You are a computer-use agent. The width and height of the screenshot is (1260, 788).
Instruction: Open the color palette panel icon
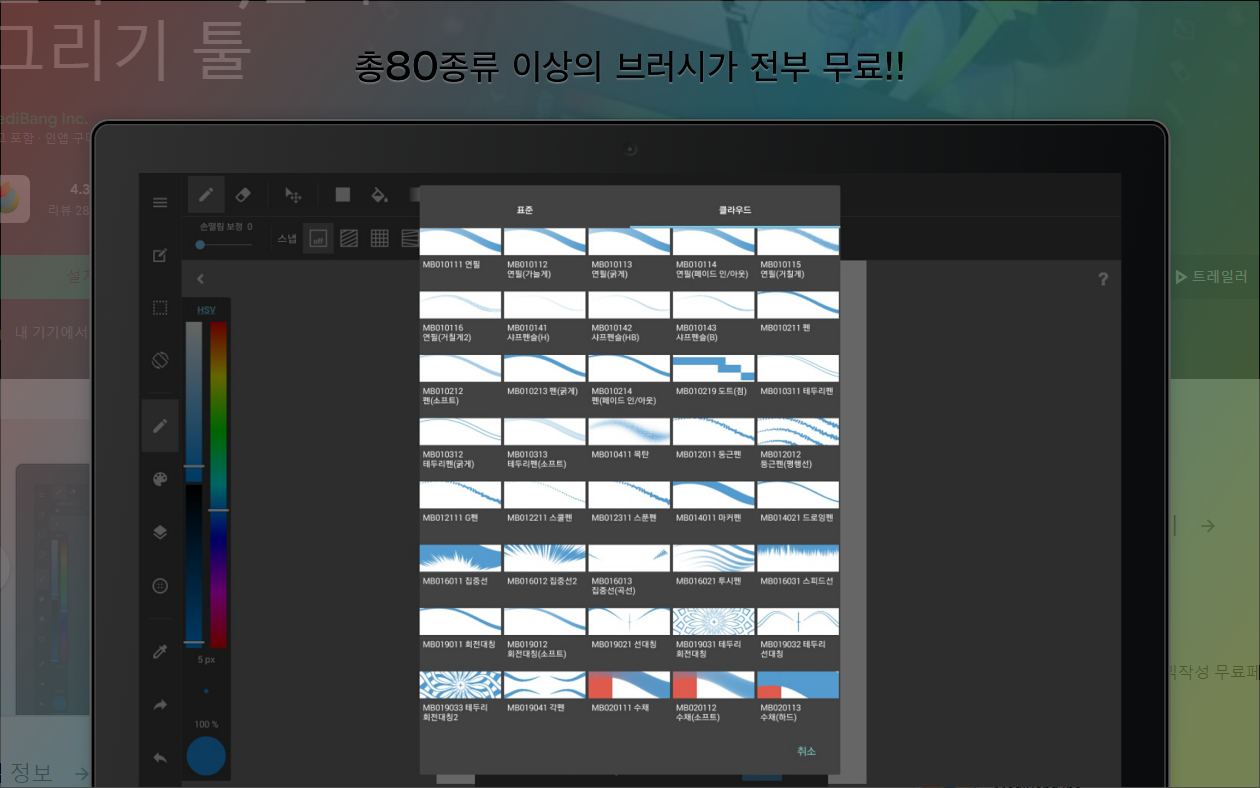[160, 479]
